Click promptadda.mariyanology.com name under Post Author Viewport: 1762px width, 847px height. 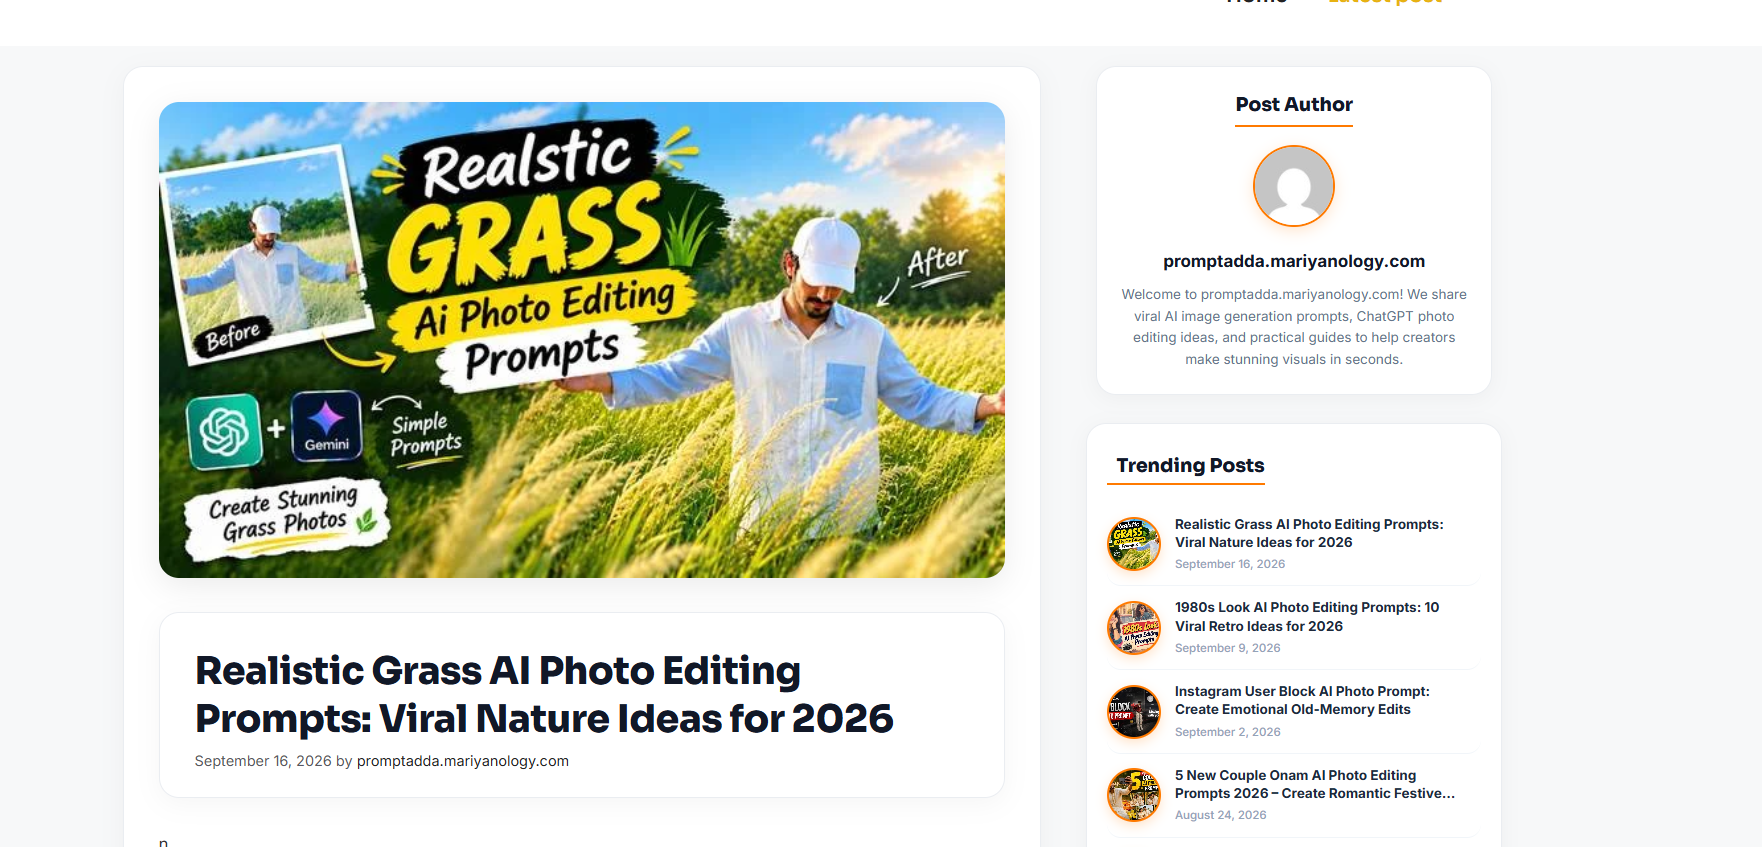click(1294, 261)
